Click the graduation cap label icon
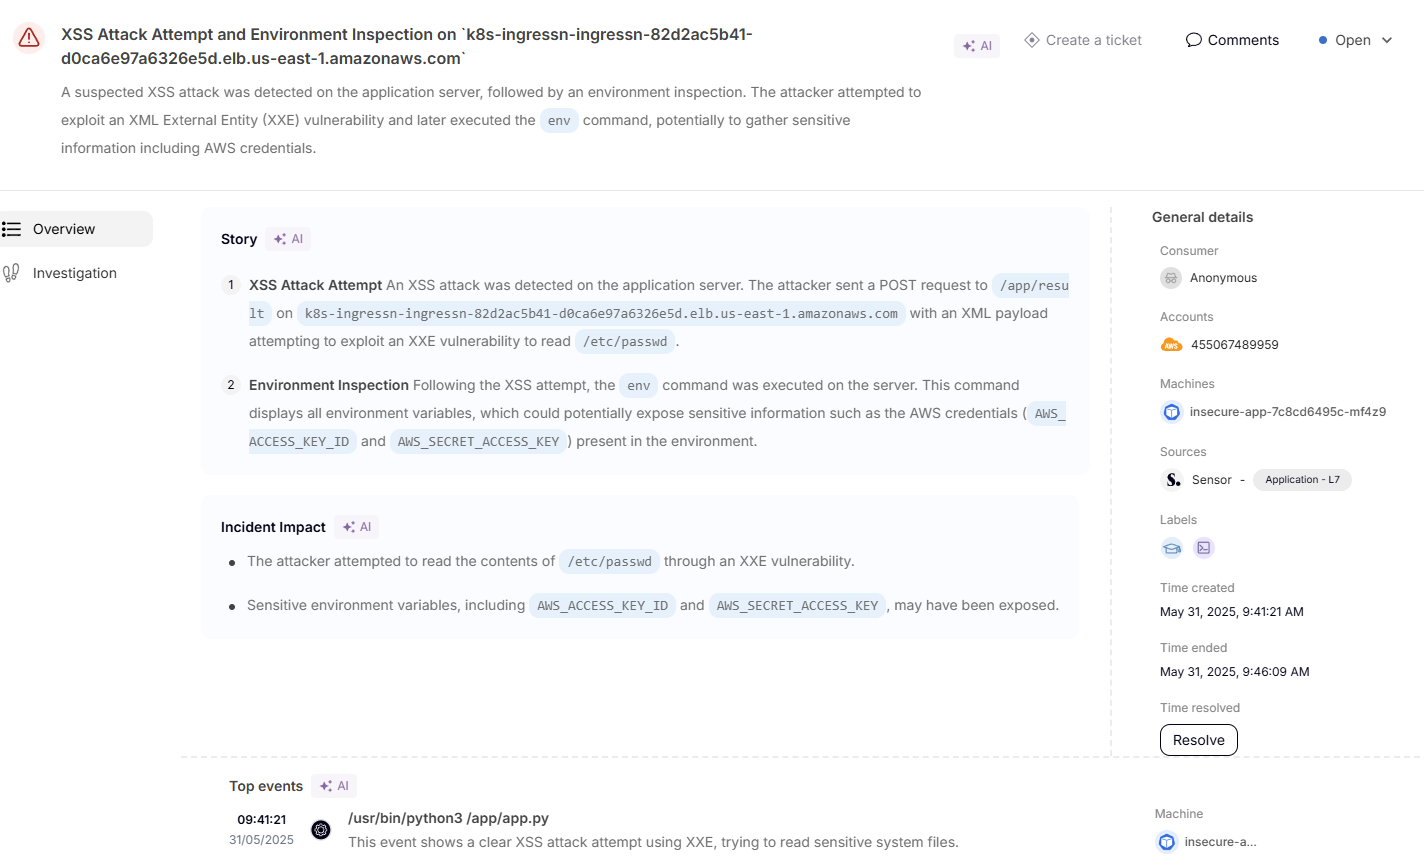Image resolution: width=1424 pixels, height=861 pixels. point(1172,548)
